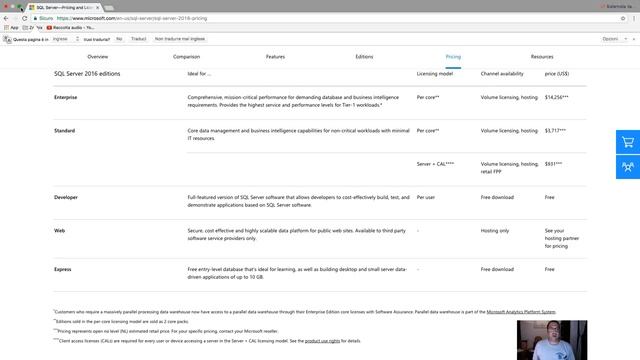Click the Express edition name
The image size is (640, 360).
coord(62,269)
